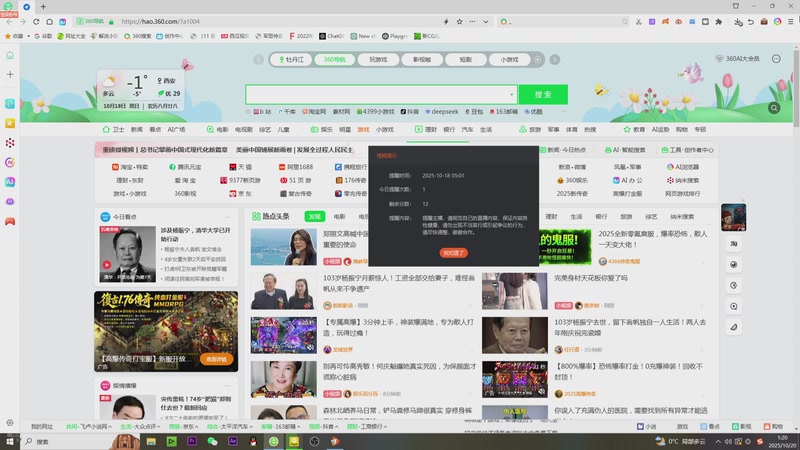Screen dimensions: 800x450
Task: Open Premiere Pro from the Windows taskbar
Action: click(x=192, y=441)
